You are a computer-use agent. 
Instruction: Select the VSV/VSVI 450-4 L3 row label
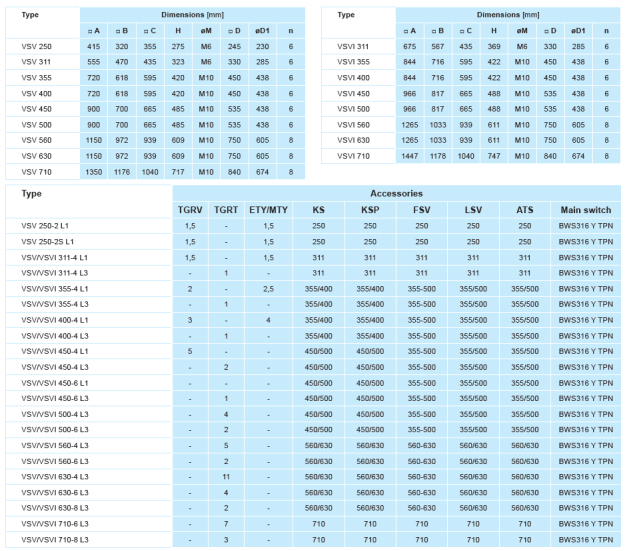tap(55, 367)
